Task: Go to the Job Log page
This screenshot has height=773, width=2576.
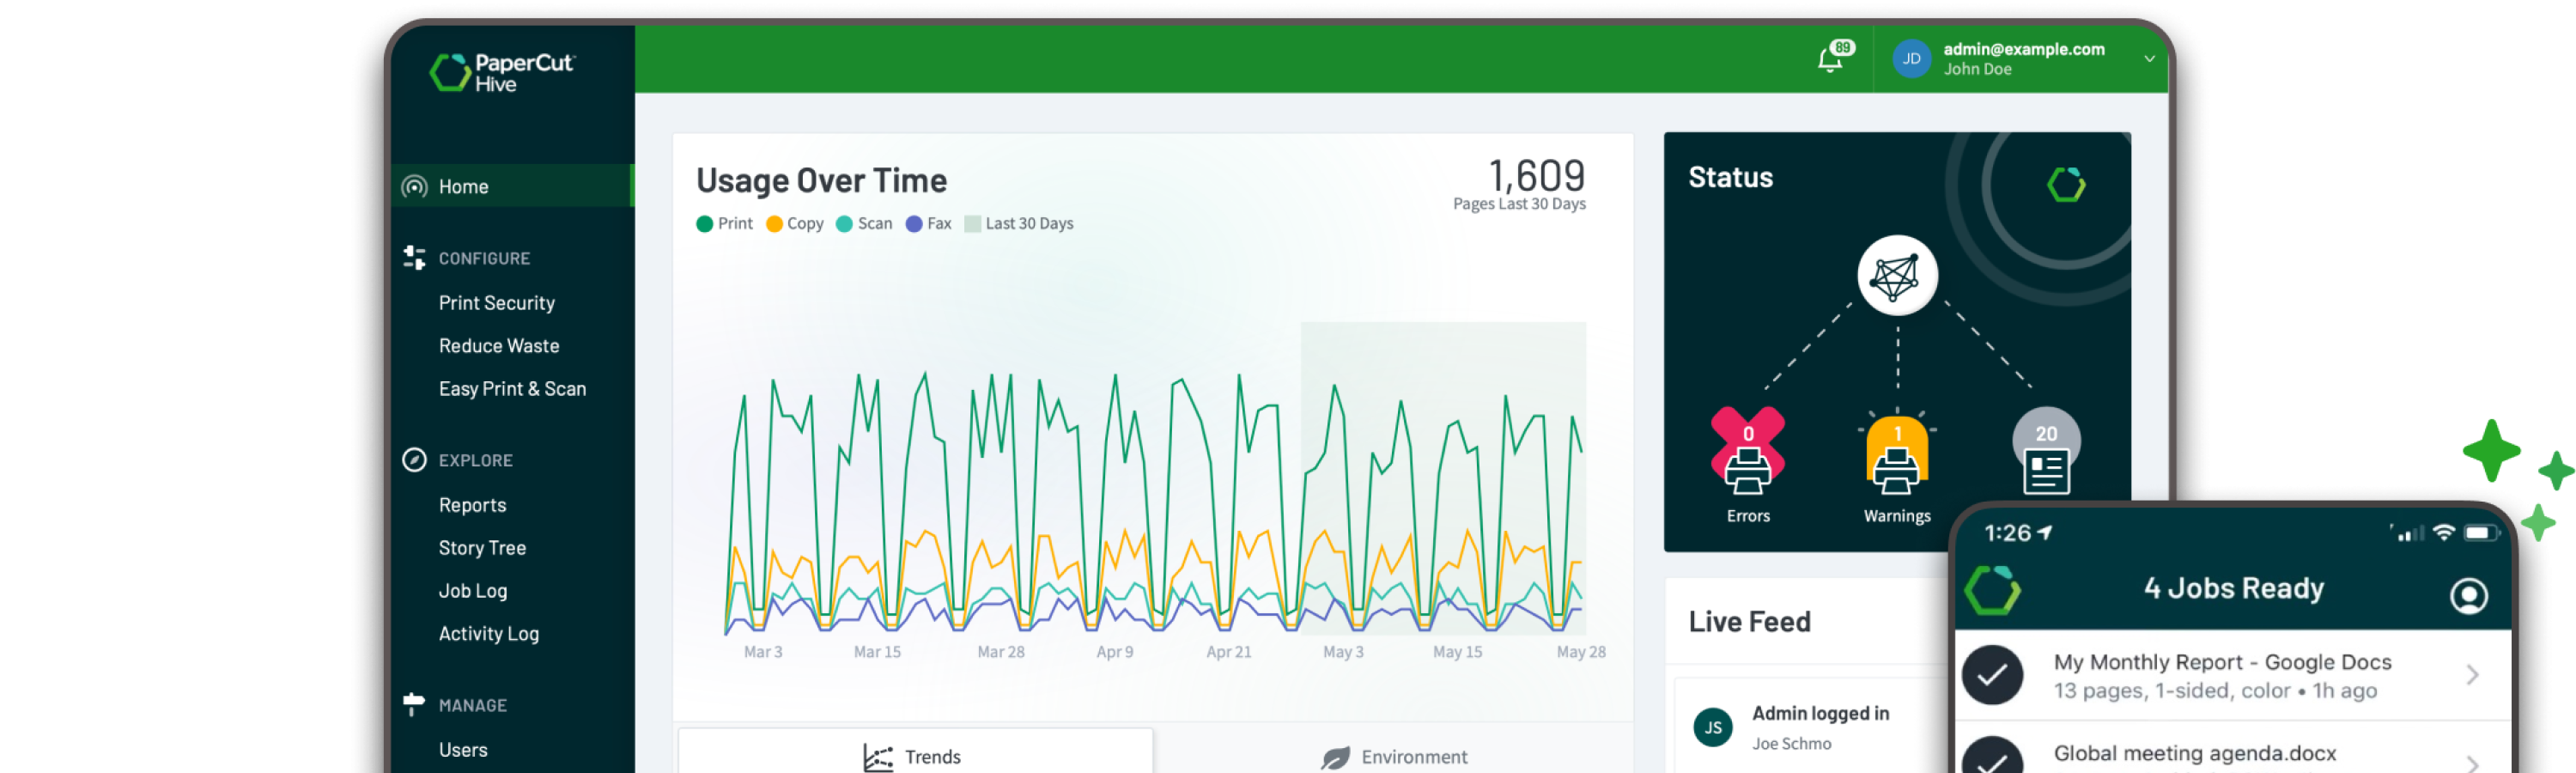Action: click(472, 591)
